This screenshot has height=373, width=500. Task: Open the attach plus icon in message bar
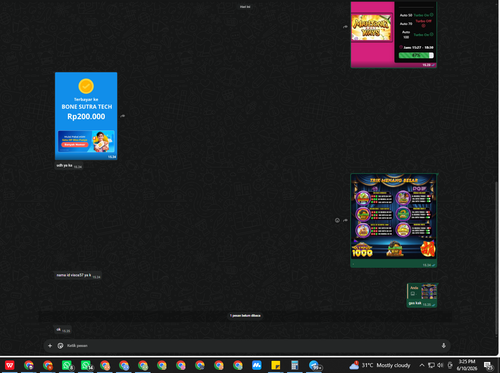(50, 346)
